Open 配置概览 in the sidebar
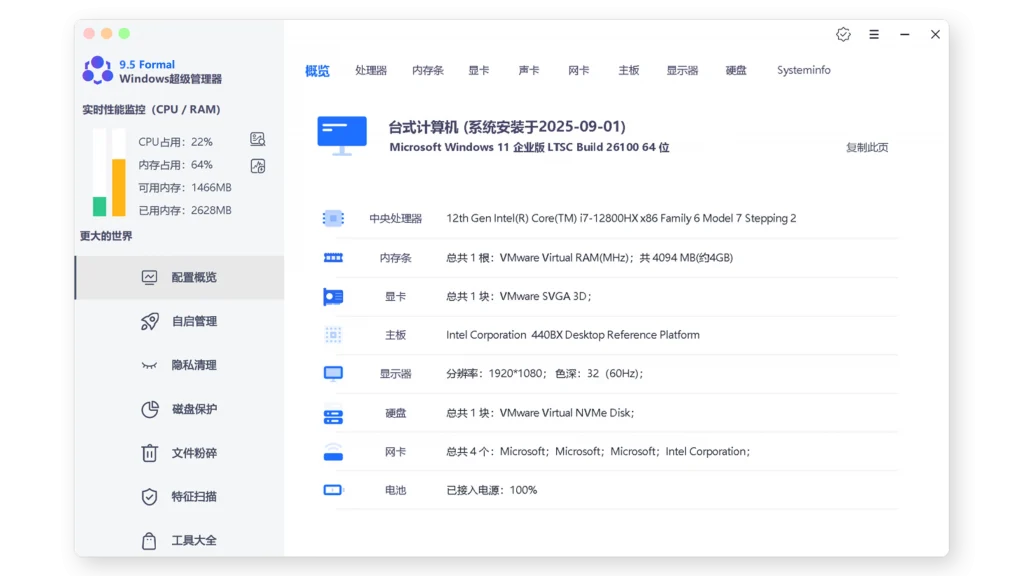This screenshot has width=1024, height=576. coord(180,278)
